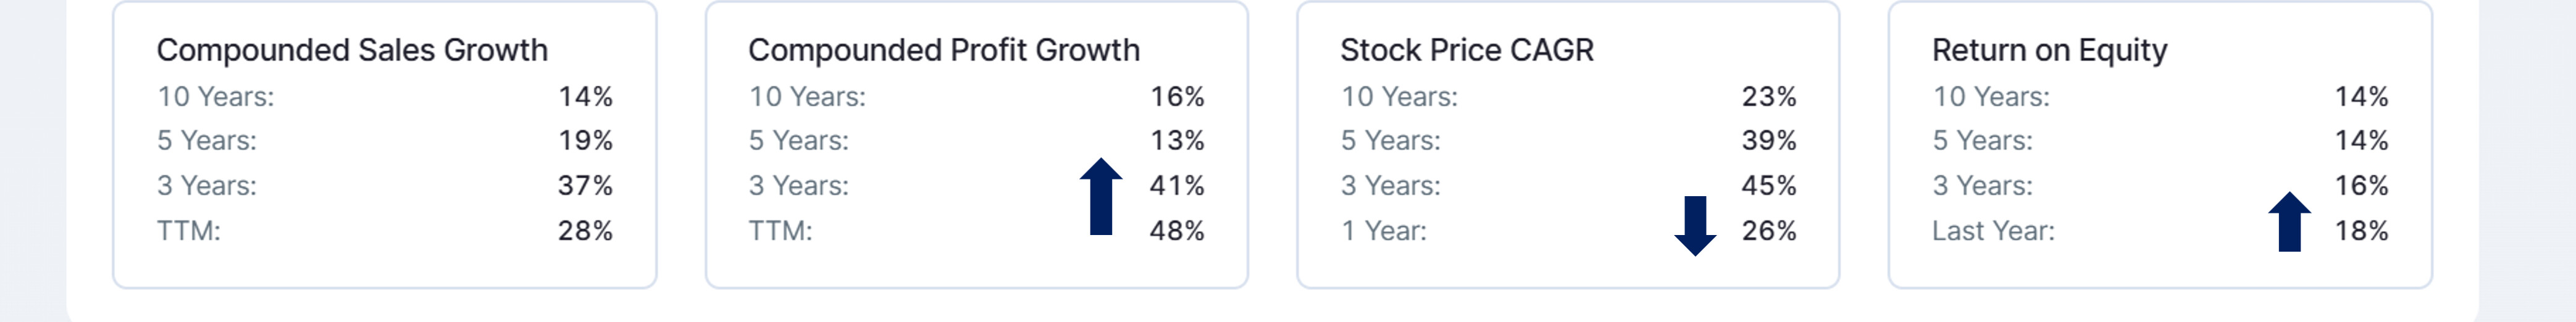Select the Compounded Profit Growth heading

click(x=944, y=50)
